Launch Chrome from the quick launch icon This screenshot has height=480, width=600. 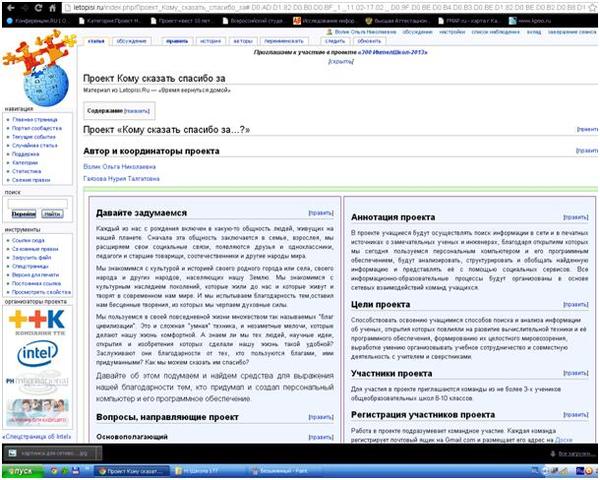[54, 471]
